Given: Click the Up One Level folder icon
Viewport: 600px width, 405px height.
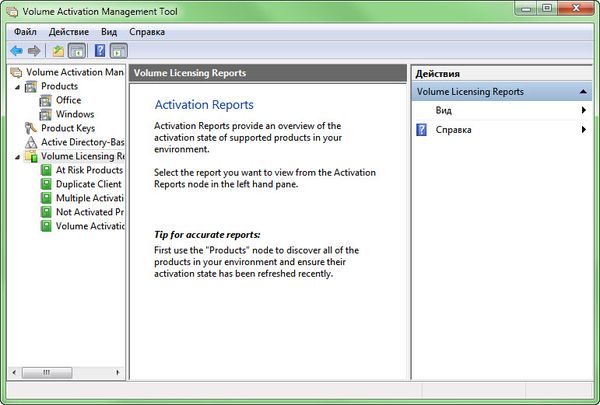Looking at the screenshot, I should (x=59, y=50).
